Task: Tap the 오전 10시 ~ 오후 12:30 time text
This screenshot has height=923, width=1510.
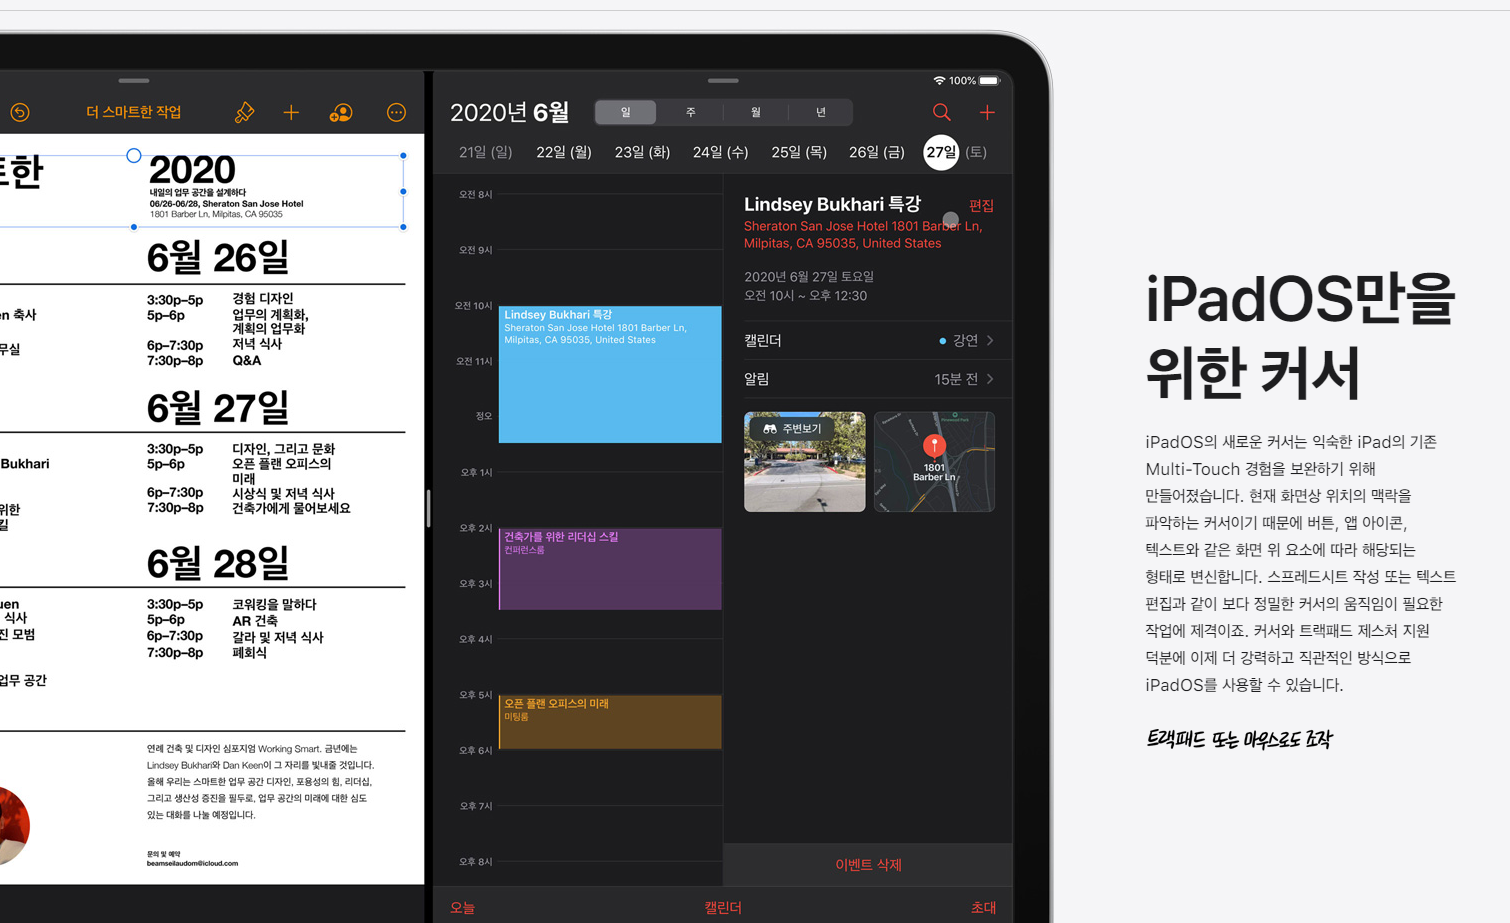Action: (805, 296)
